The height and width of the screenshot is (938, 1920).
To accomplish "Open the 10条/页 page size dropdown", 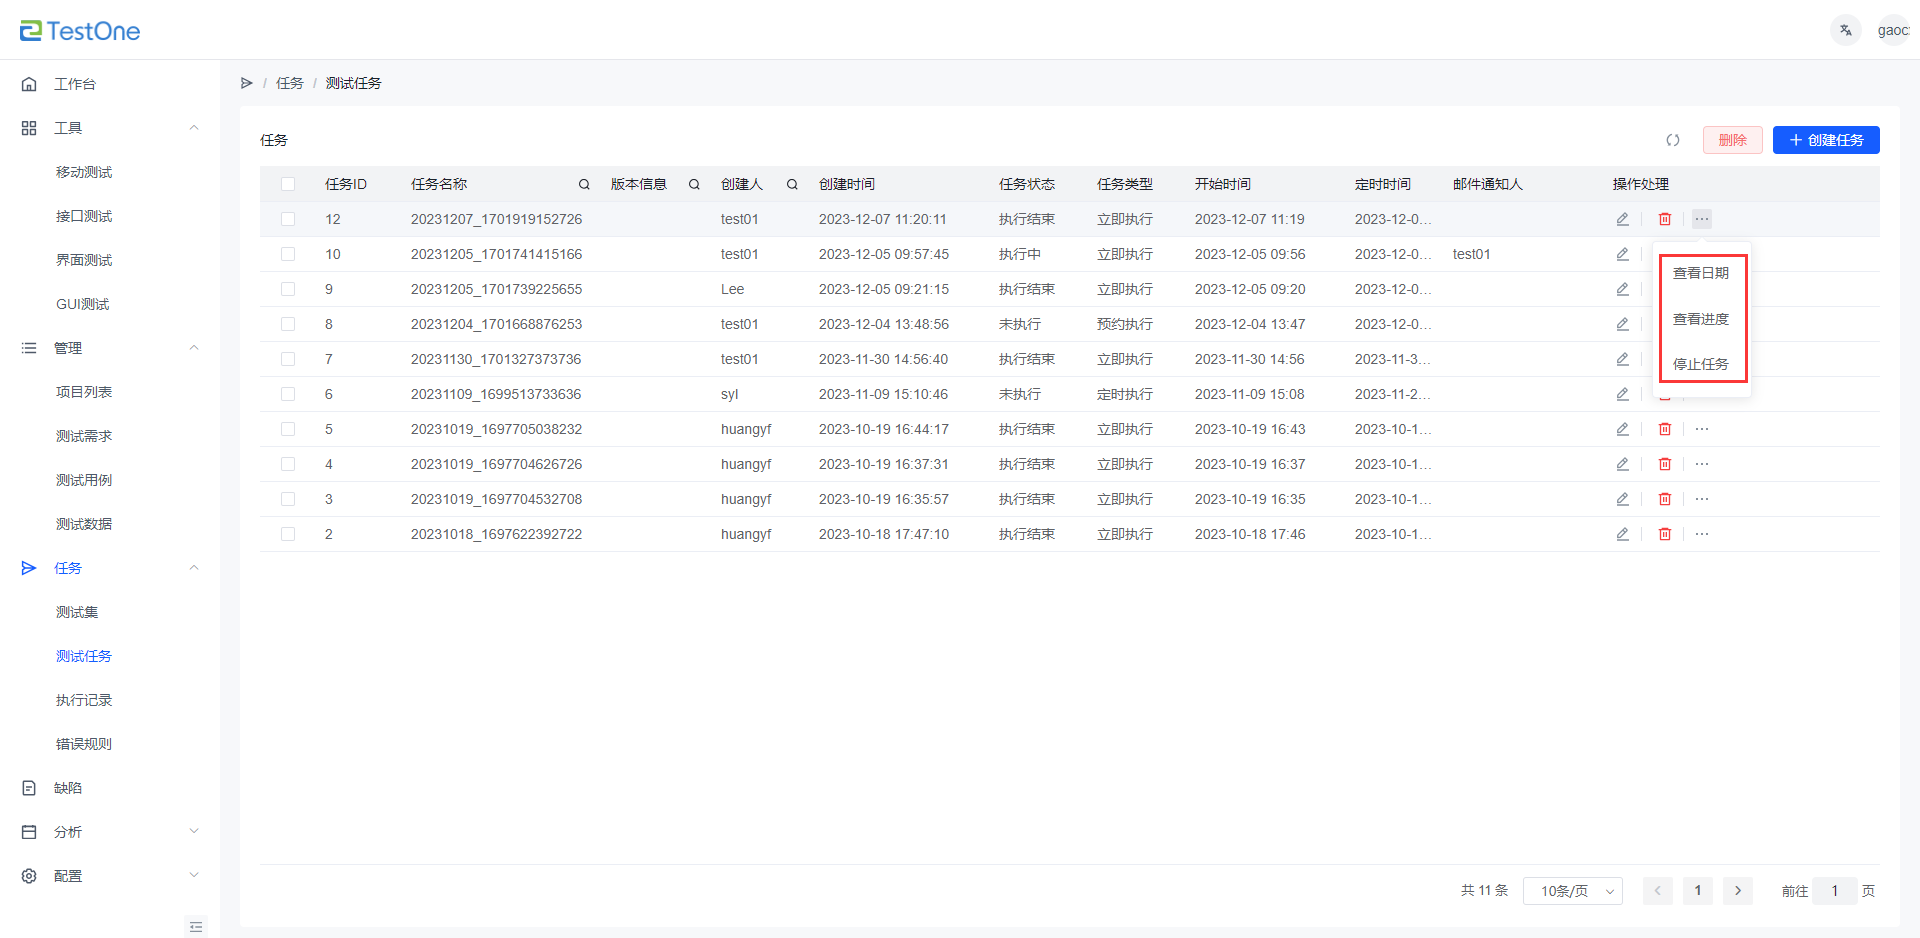I will click(1572, 891).
